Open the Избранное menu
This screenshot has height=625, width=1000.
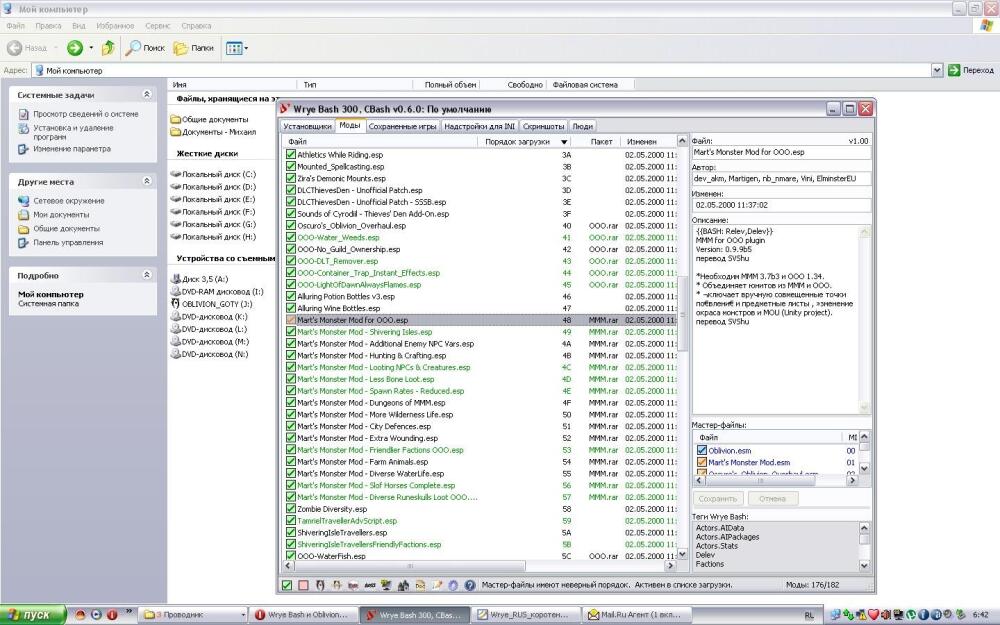(115, 26)
